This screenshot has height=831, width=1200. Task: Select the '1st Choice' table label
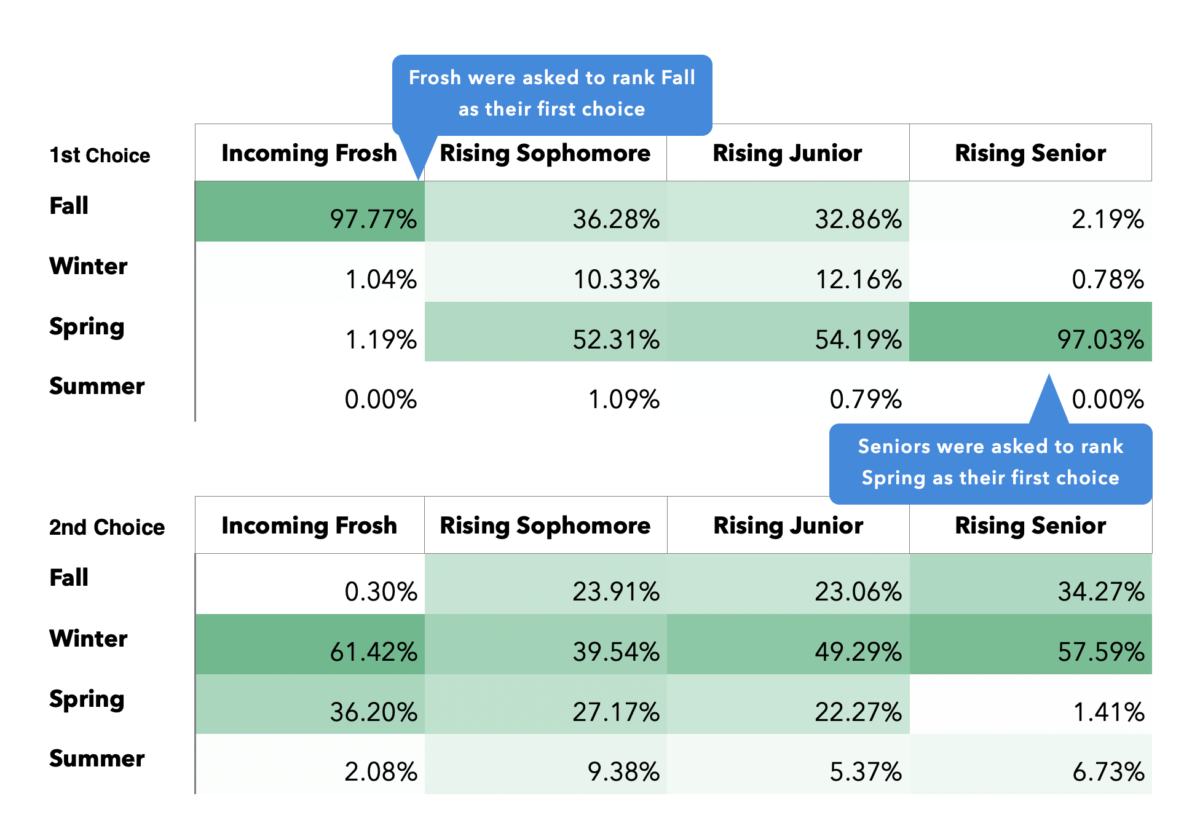point(99,155)
